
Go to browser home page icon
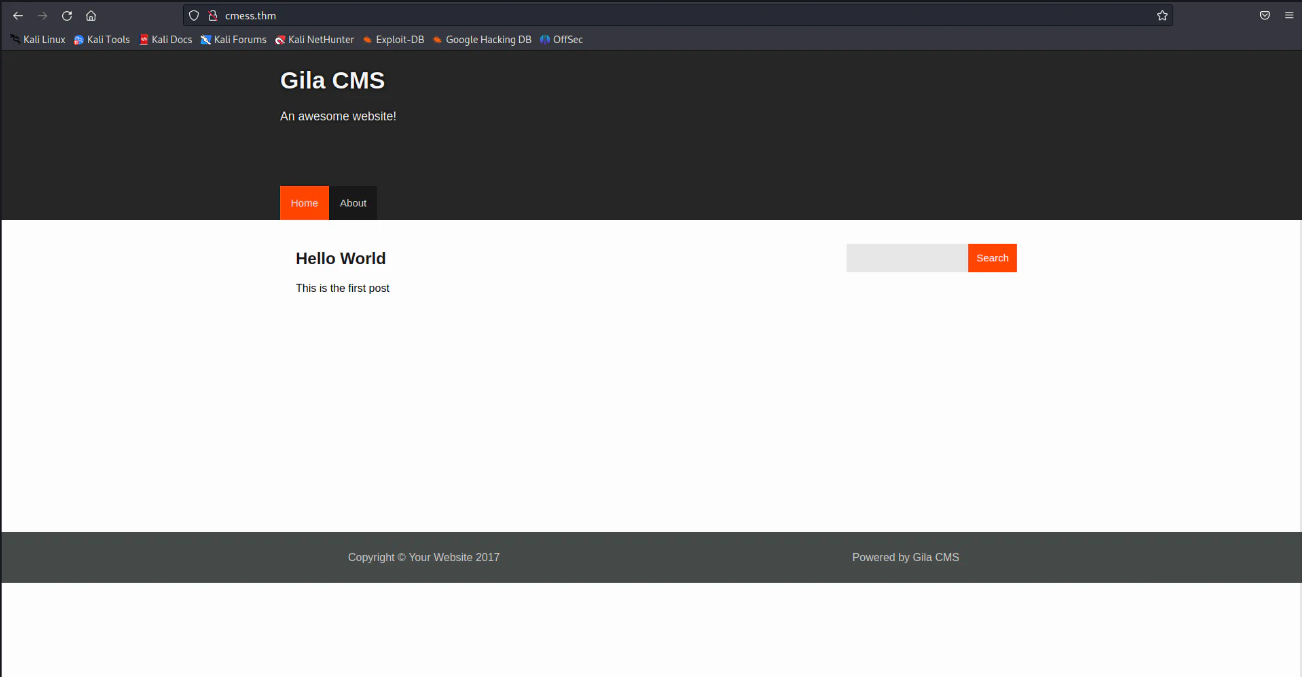click(91, 16)
